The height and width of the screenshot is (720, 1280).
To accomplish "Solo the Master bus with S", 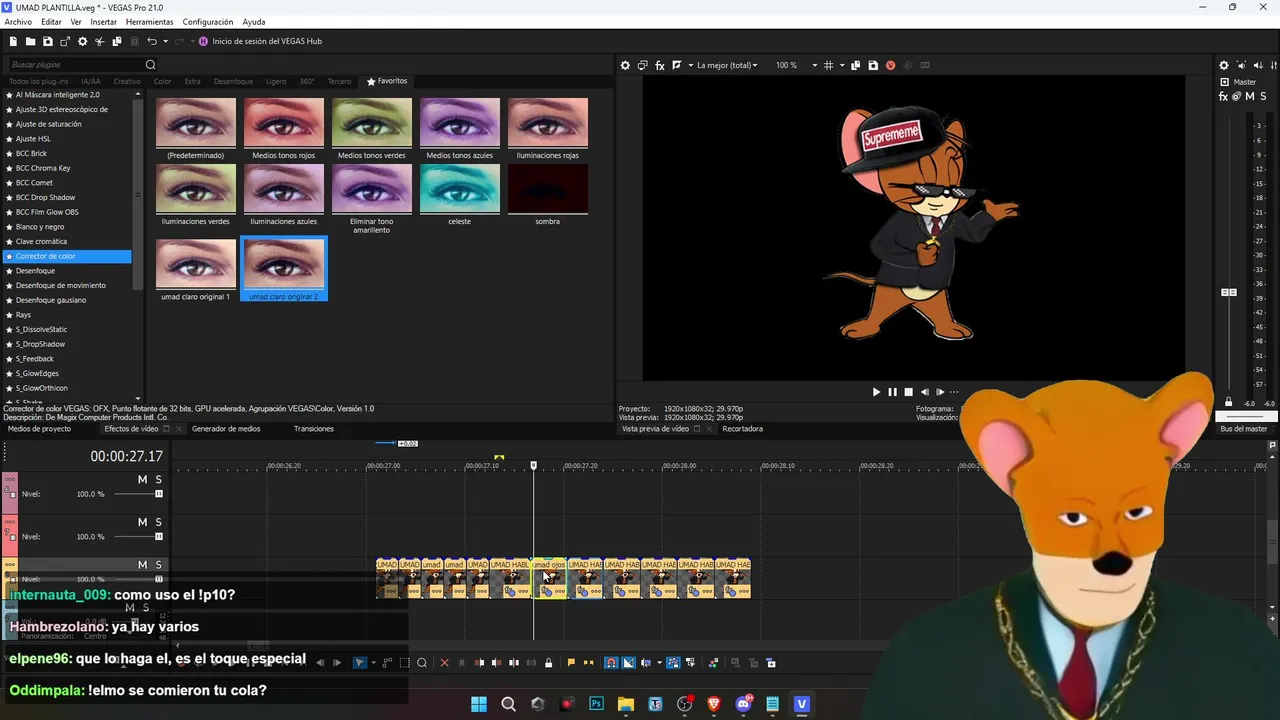I will point(1264,97).
